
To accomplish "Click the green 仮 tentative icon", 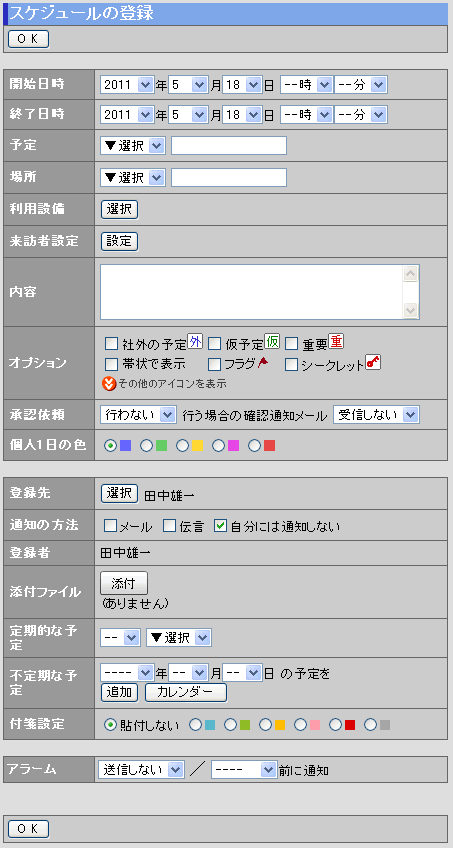I will (272, 341).
